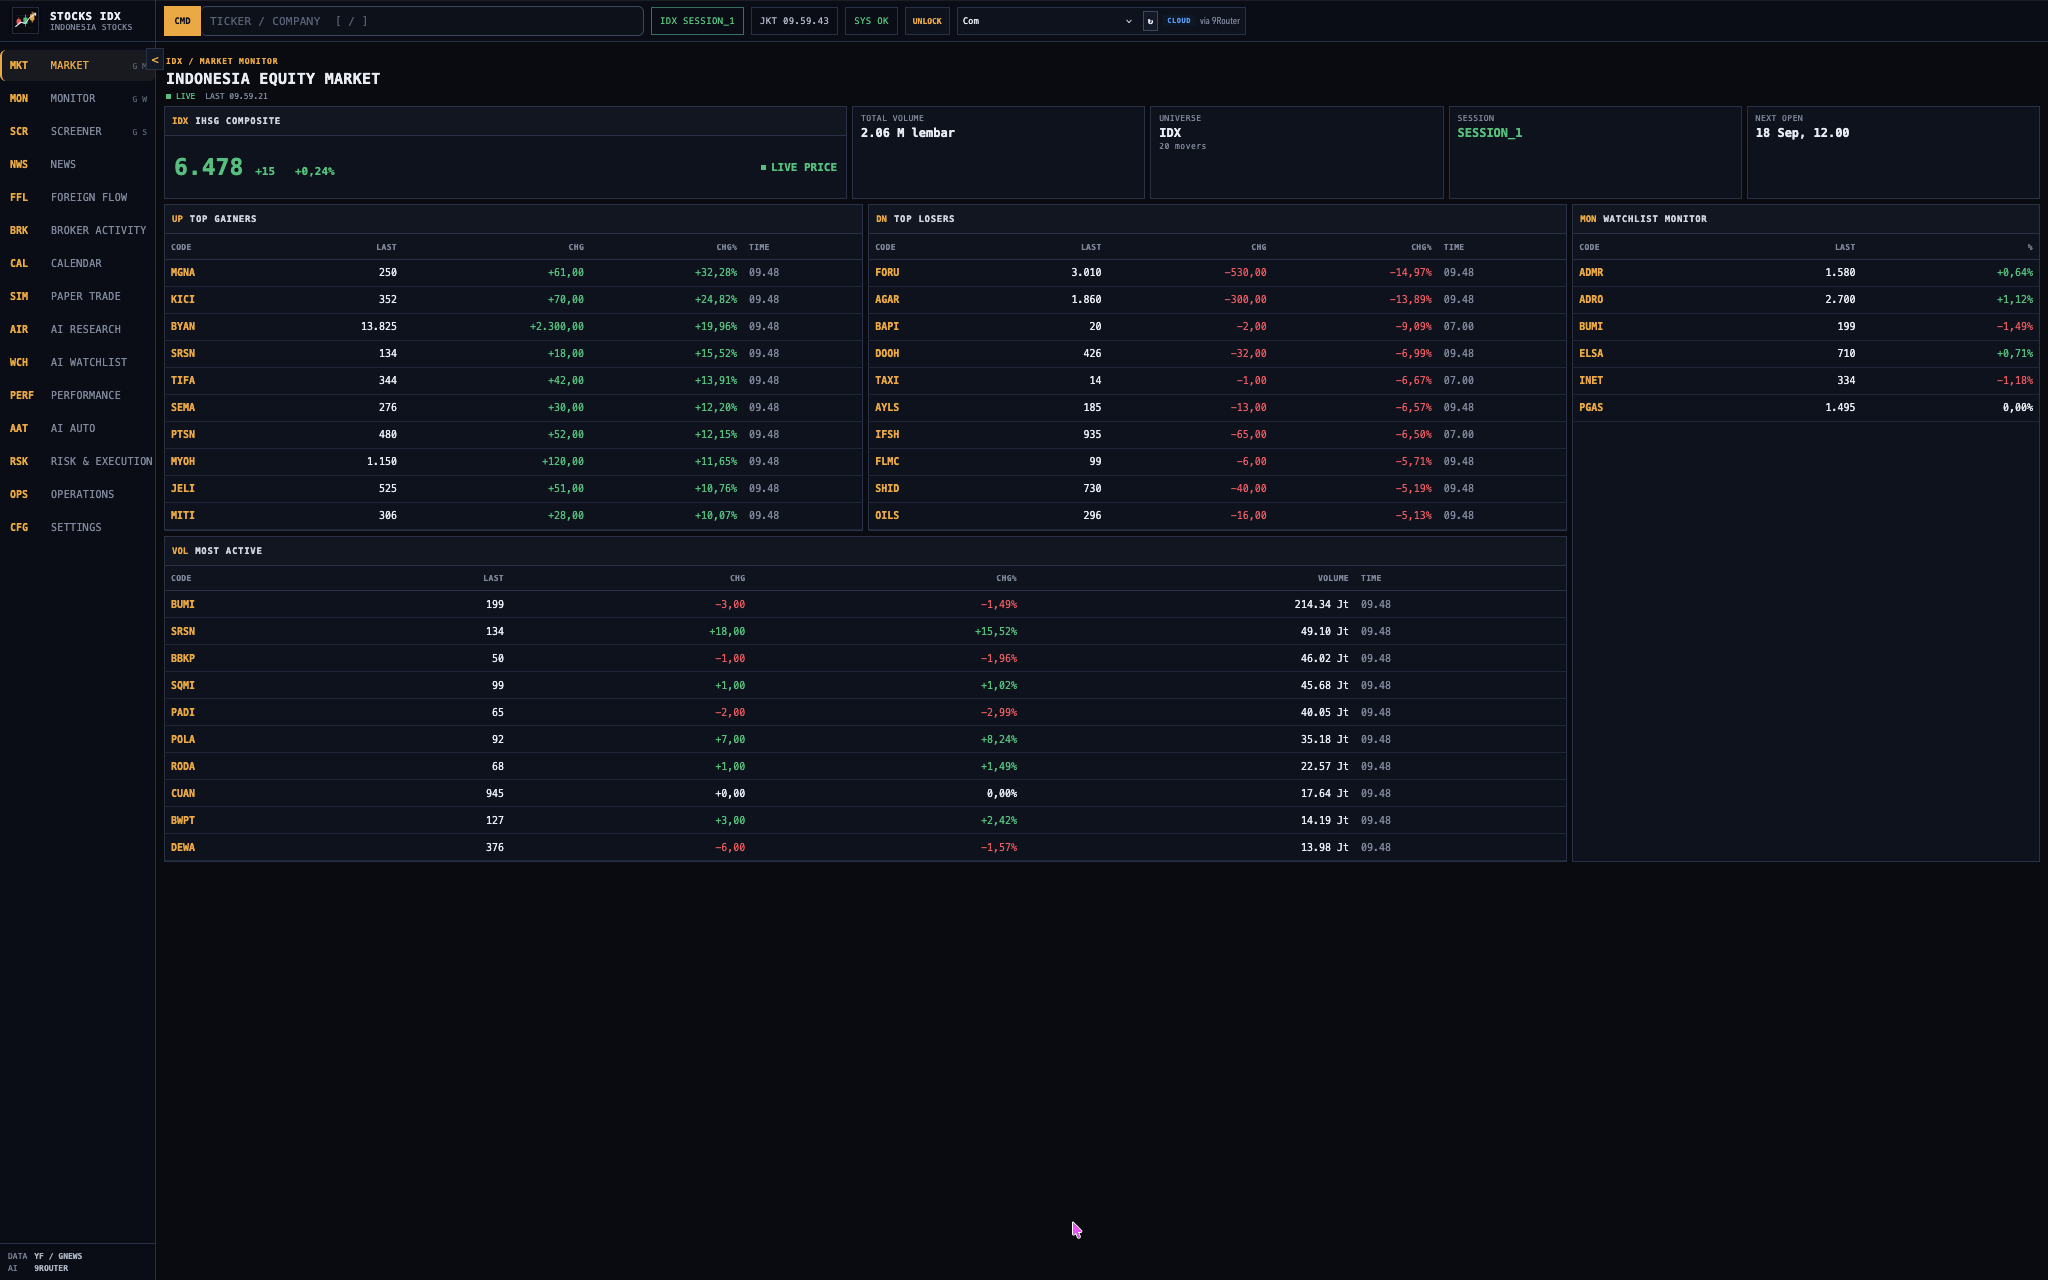
Task: Click the CHG% column header in Top Gainers
Action: pos(726,247)
